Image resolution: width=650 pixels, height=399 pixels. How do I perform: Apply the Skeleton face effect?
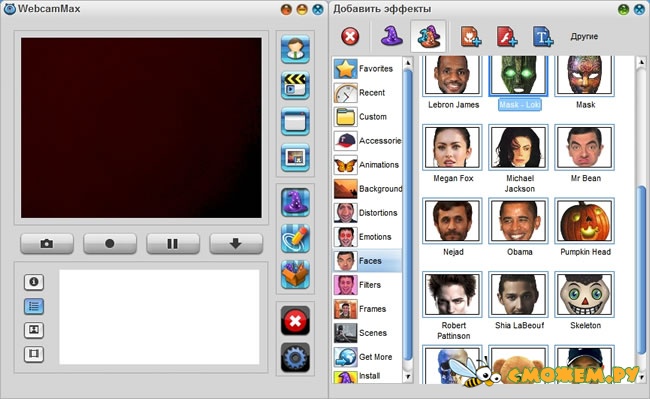point(585,295)
